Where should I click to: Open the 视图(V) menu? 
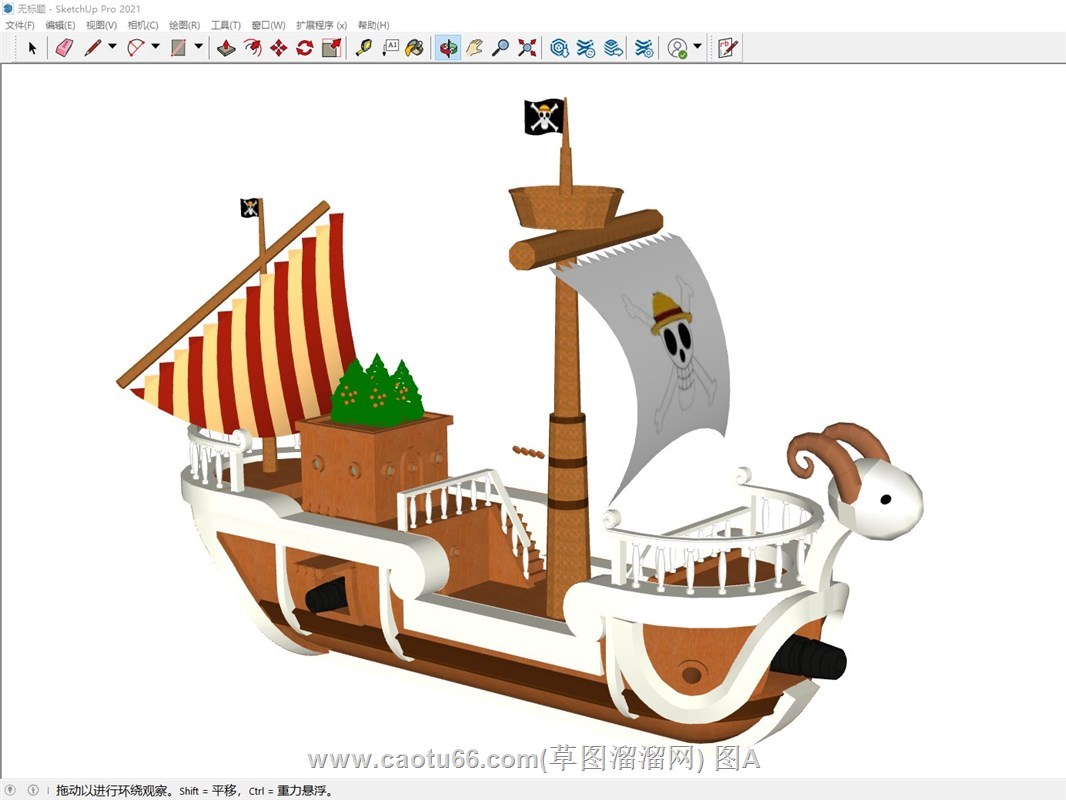[101, 25]
